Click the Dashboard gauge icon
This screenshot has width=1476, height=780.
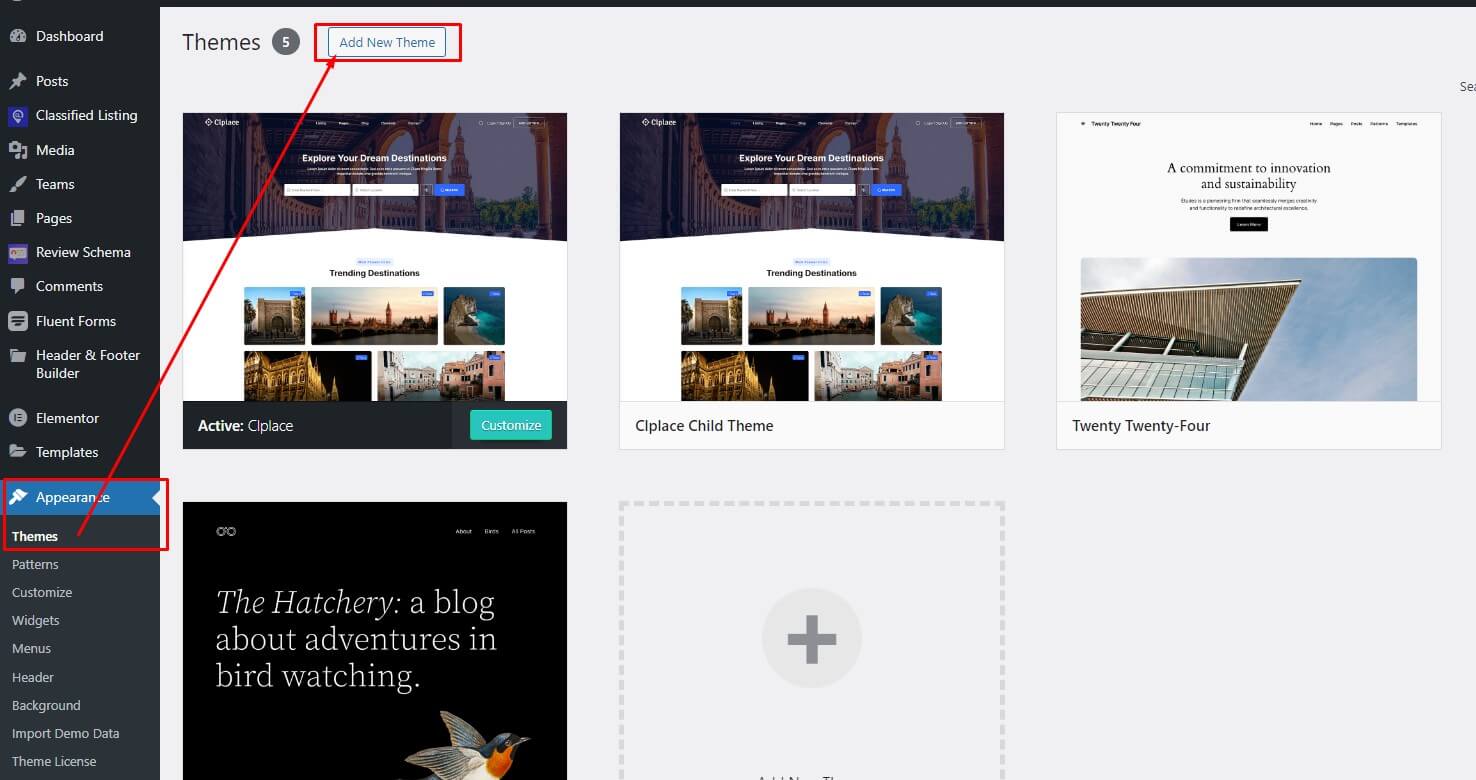coord(18,36)
